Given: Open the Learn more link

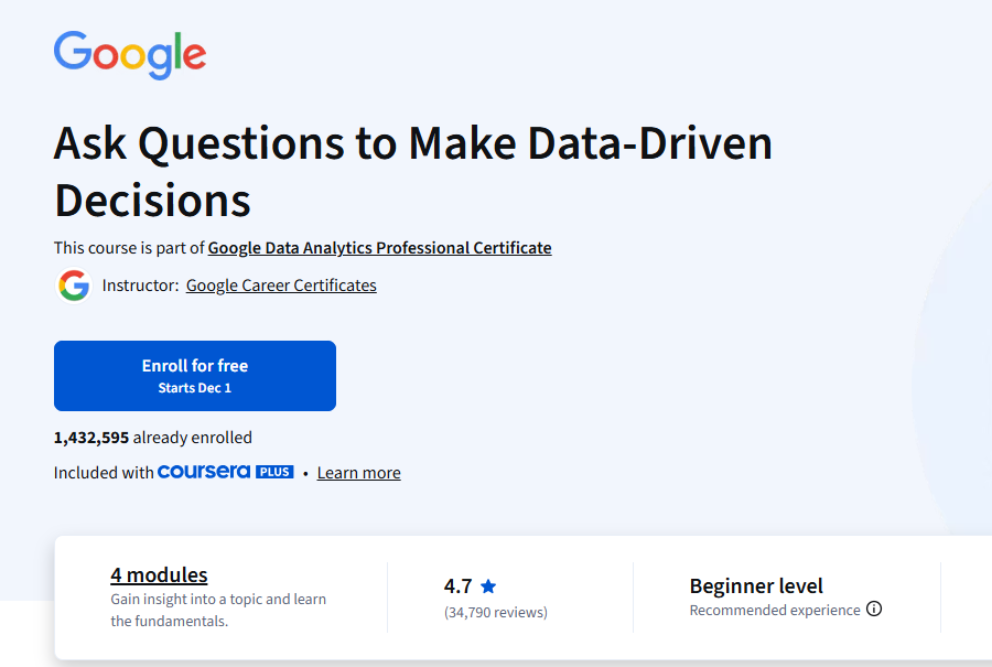Looking at the screenshot, I should 358,472.
